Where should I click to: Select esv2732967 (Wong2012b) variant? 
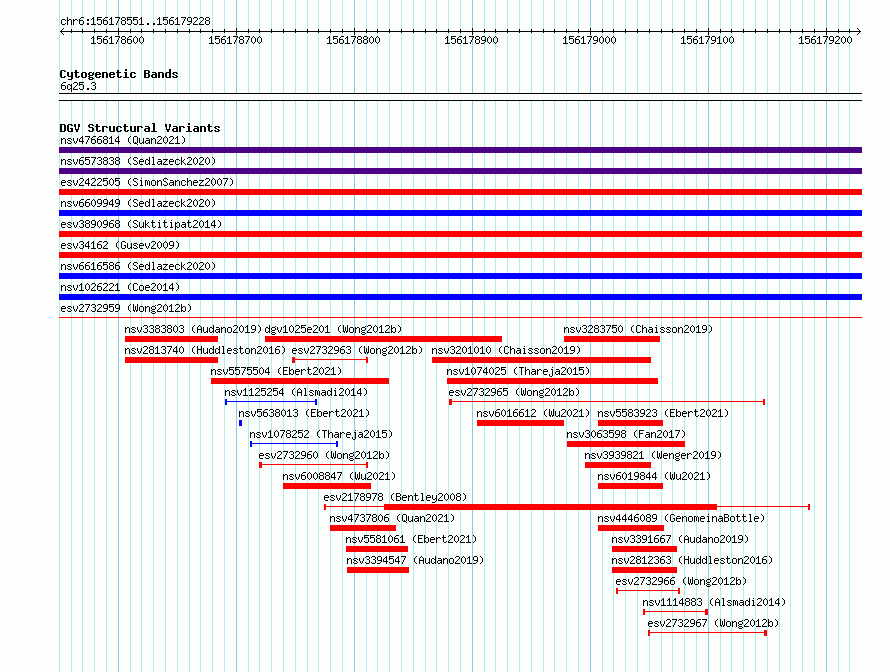point(707,633)
